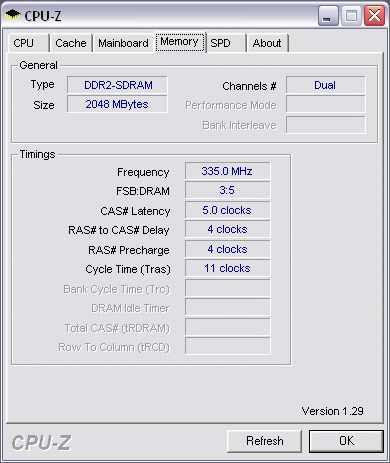Click the Refresh button

(x=264, y=441)
